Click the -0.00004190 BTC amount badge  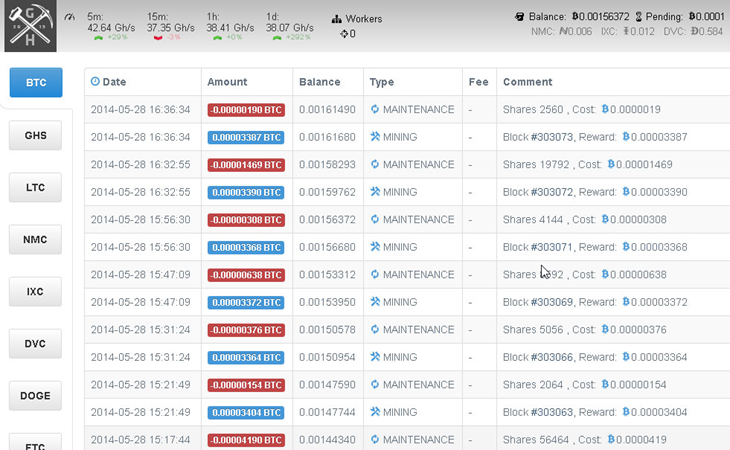[246, 440]
